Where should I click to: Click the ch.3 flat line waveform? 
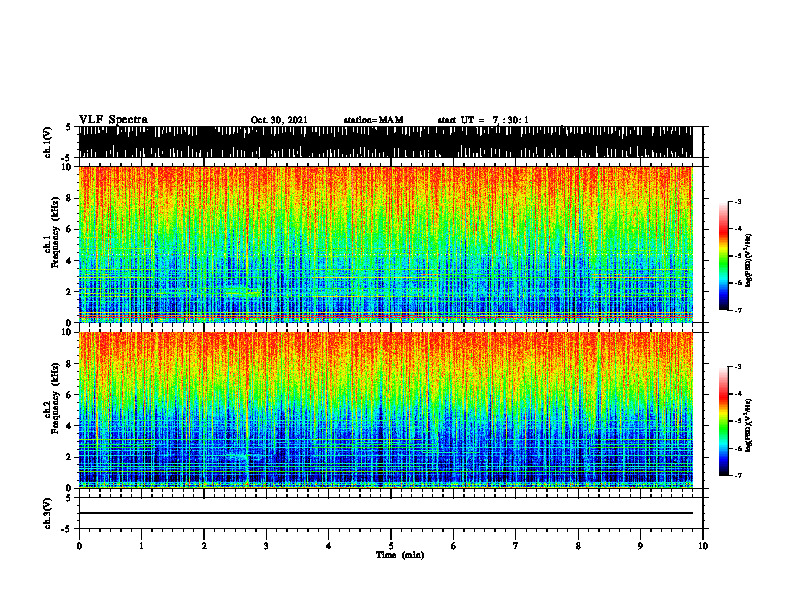385,513
